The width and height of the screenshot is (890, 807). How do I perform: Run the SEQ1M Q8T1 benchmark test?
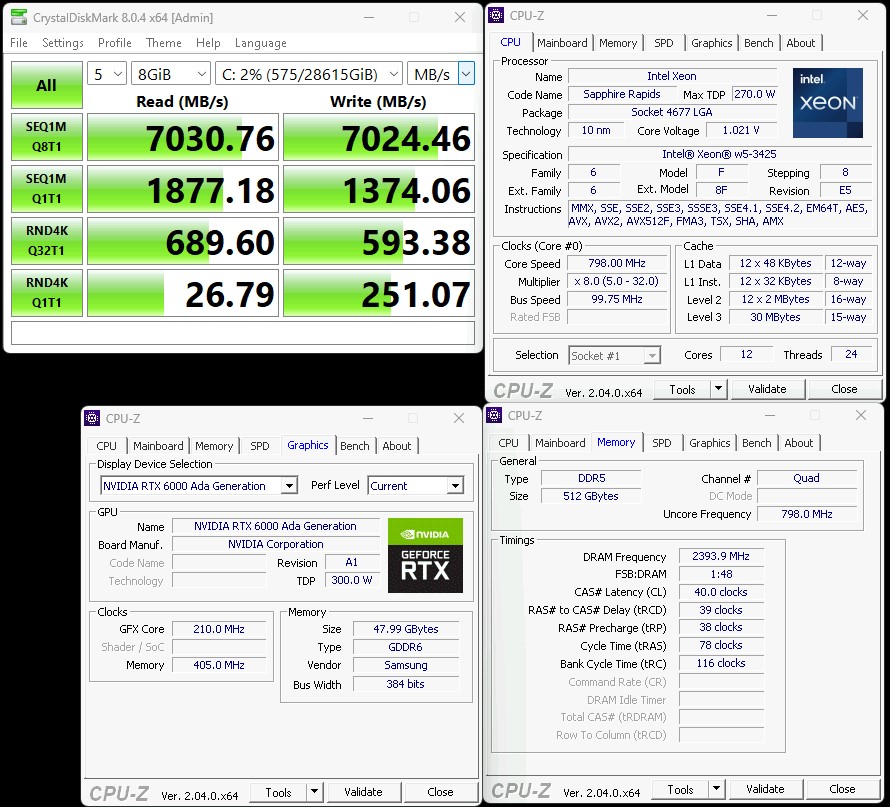tap(46, 138)
